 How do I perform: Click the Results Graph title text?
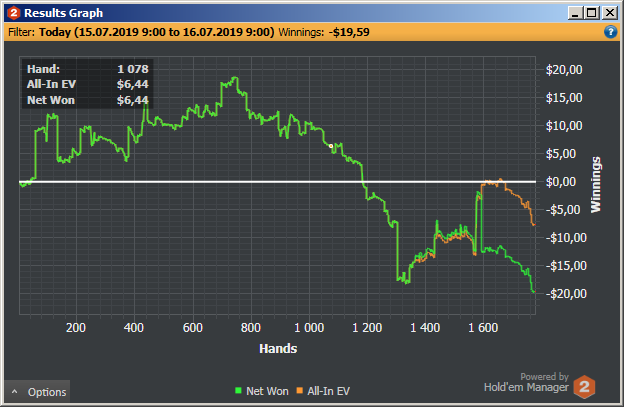click(64, 13)
